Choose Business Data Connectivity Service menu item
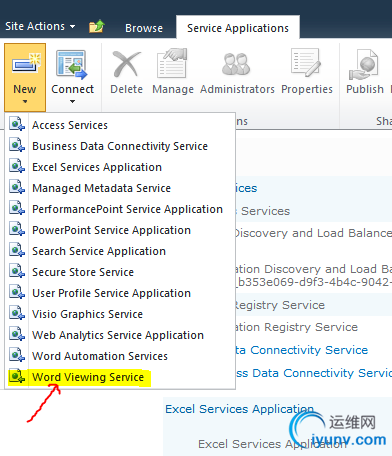The height and width of the screenshot is (456, 392). (x=120, y=146)
